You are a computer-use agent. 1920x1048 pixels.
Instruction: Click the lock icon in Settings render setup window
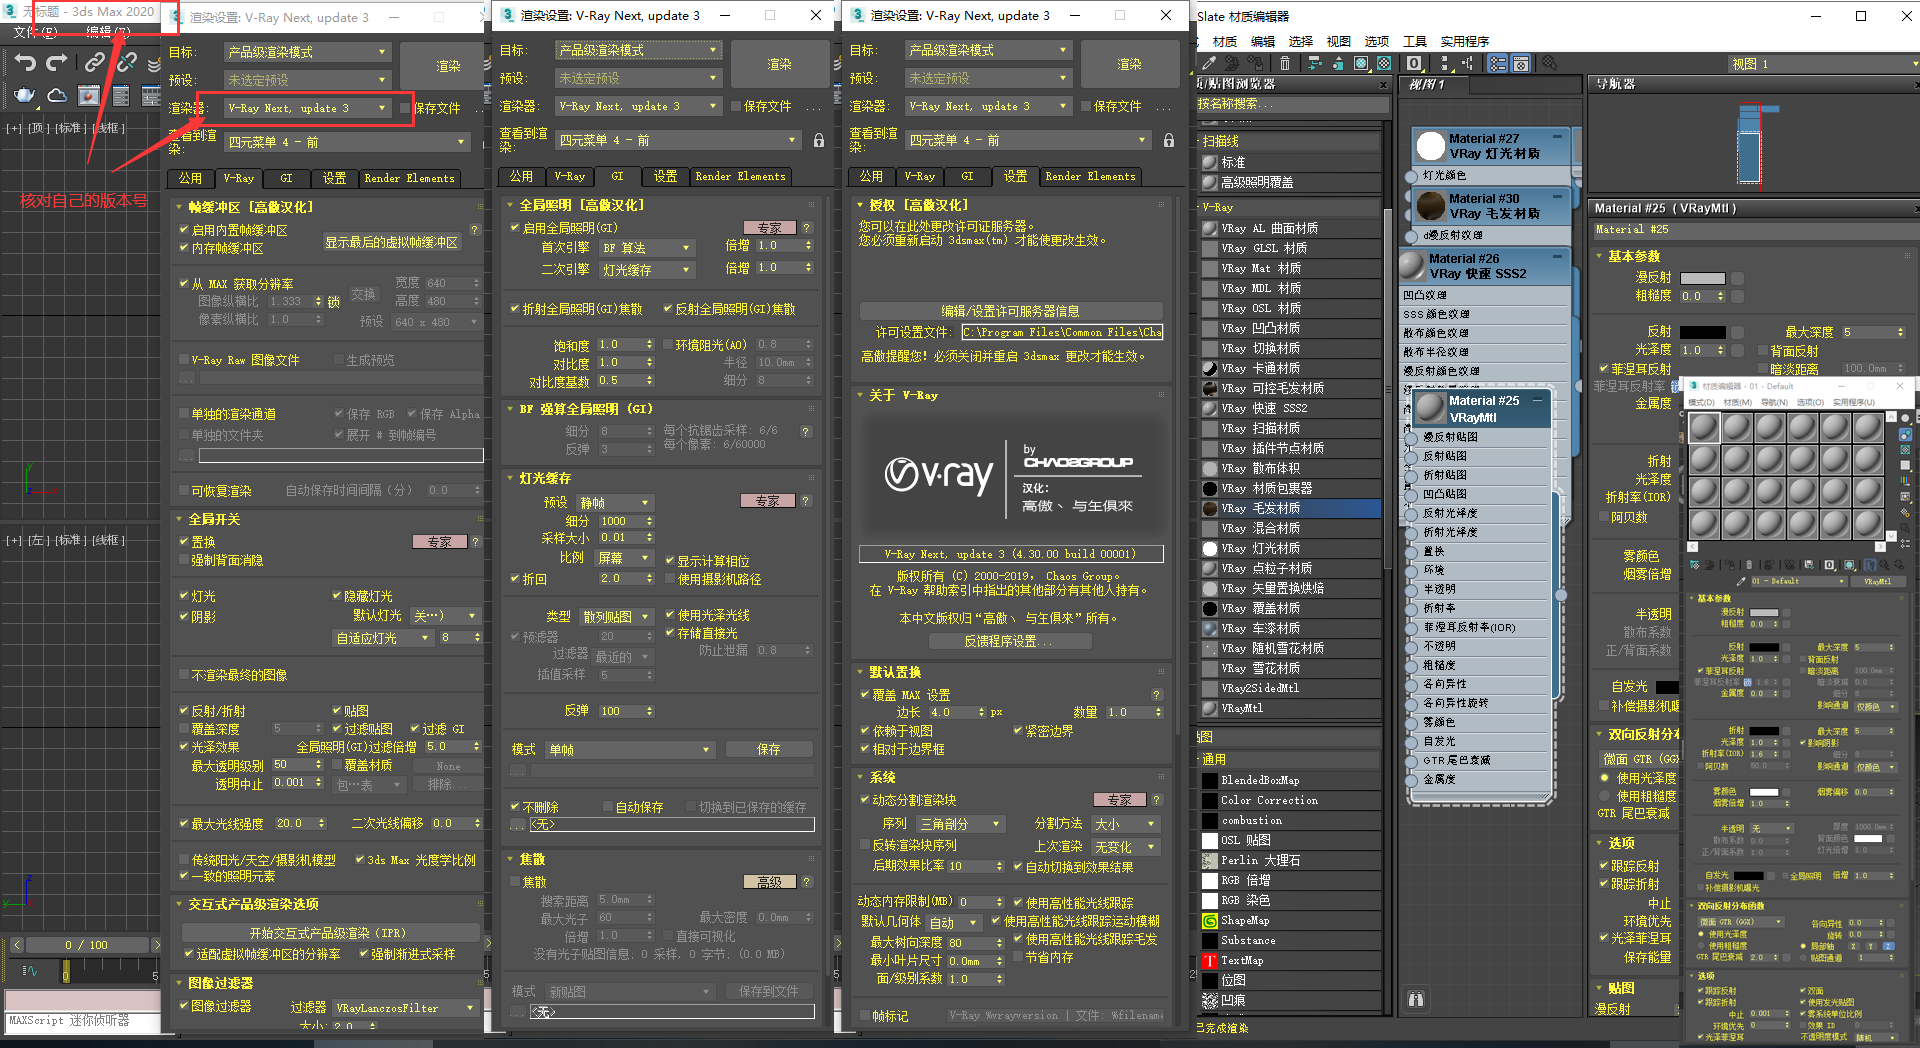click(x=1169, y=140)
